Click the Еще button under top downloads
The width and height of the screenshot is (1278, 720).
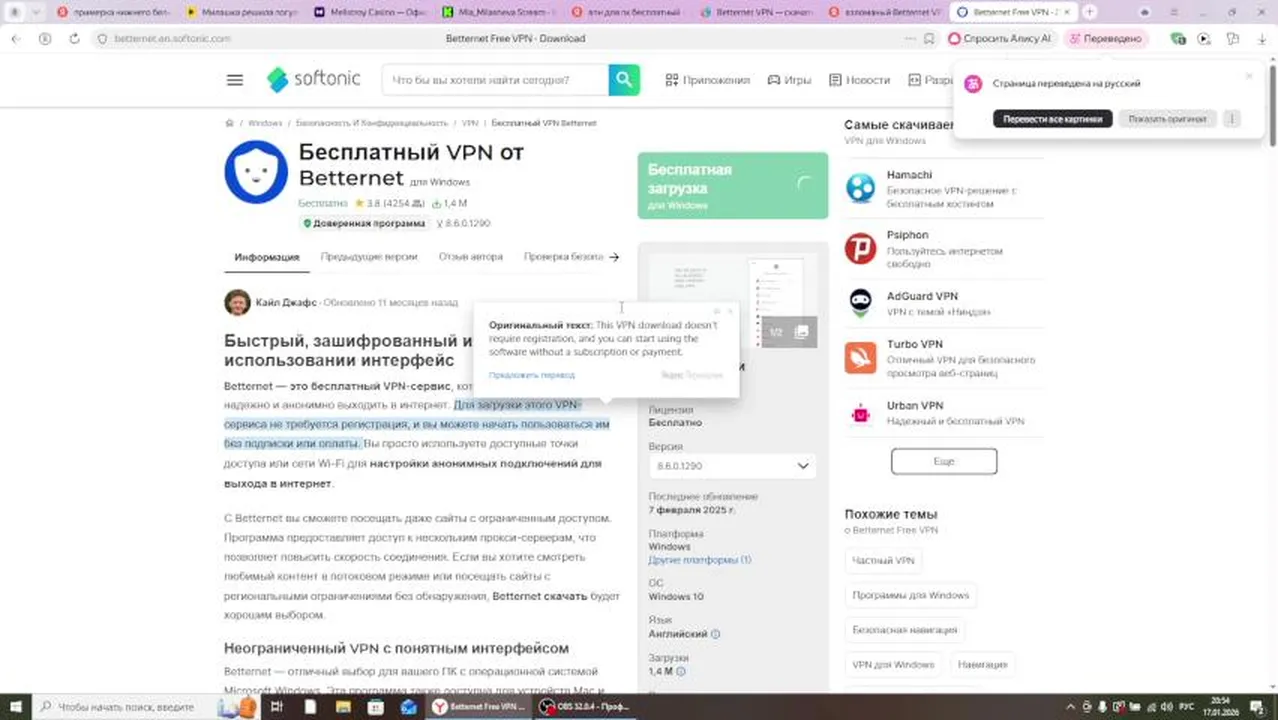pos(944,461)
